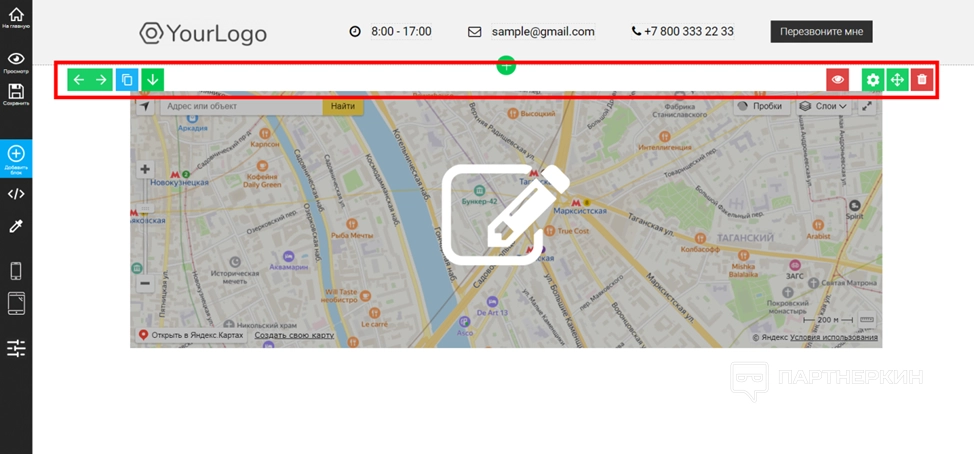
Task: Open the code editor brackets icon
Action: click(16, 194)
